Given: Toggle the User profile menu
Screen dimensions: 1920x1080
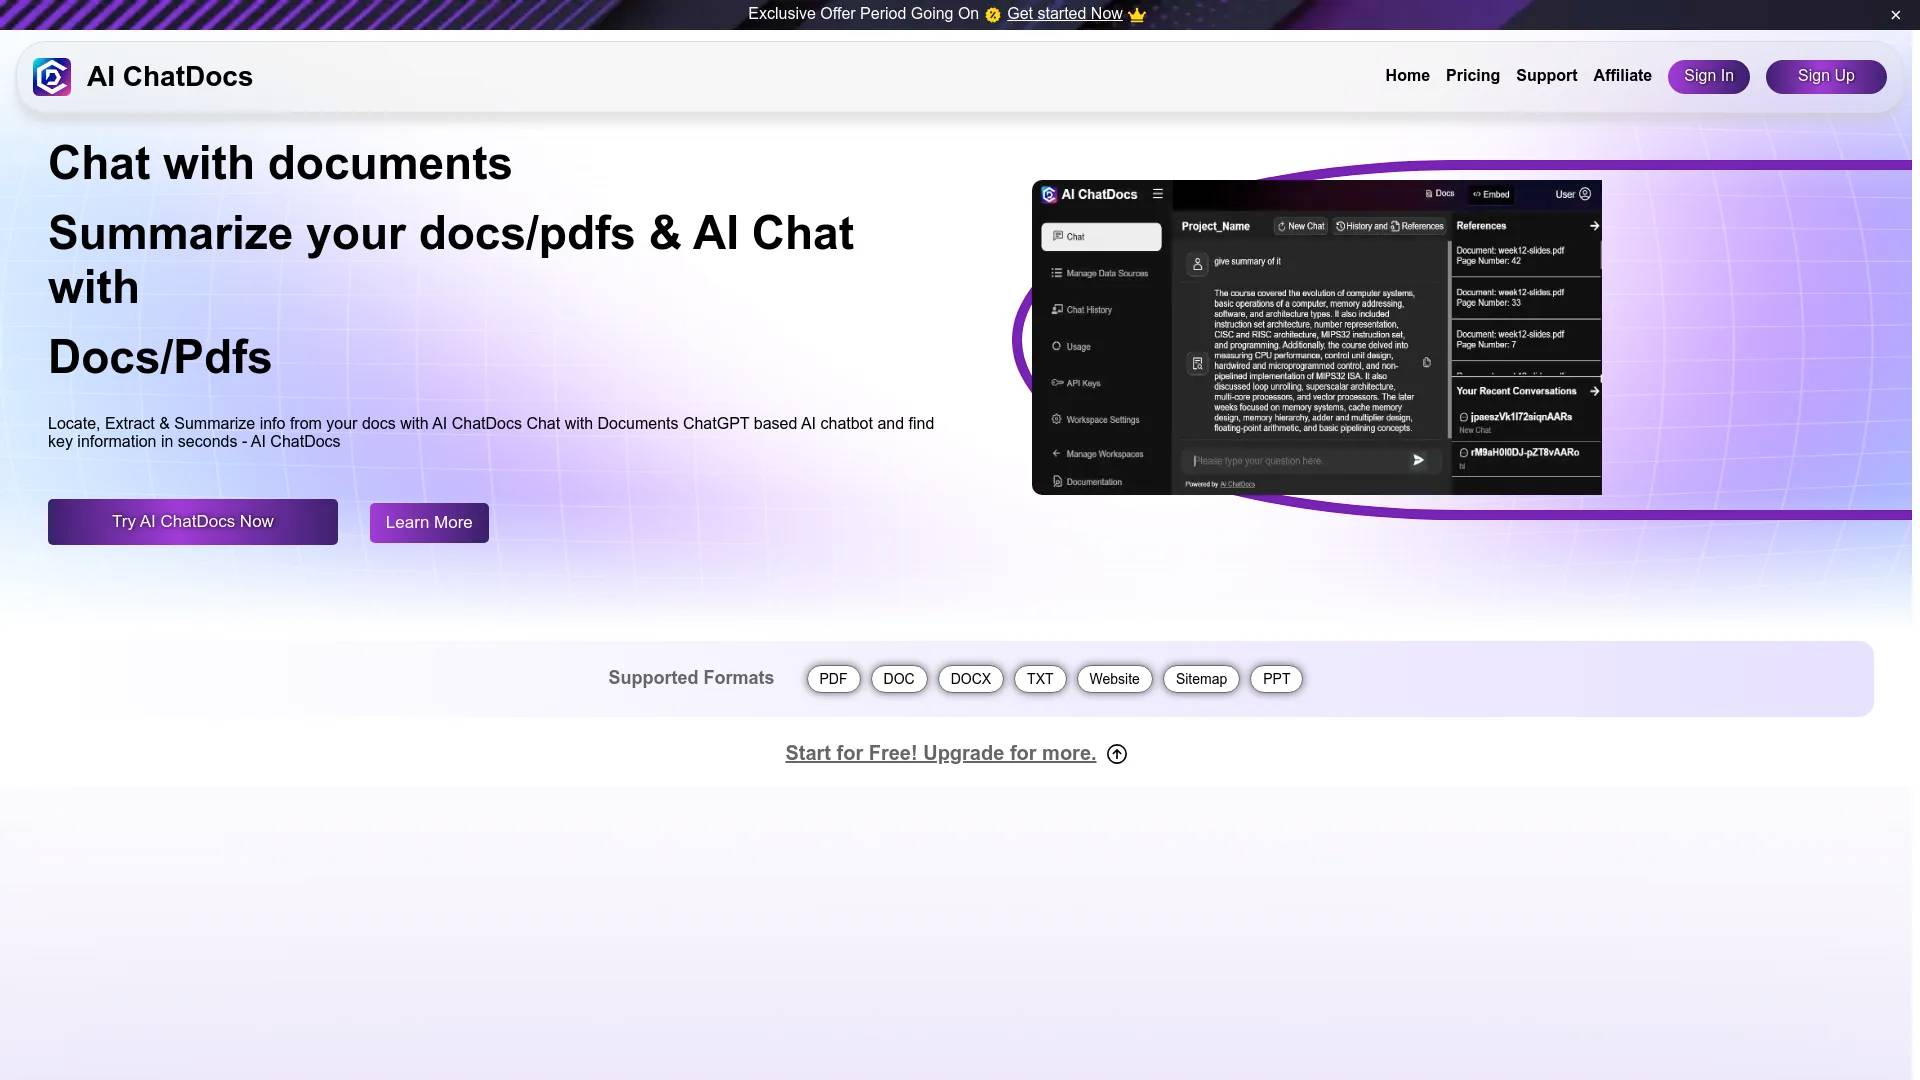Looking at the screenshot, I should pyautogui.click(x=1572, y=194).
